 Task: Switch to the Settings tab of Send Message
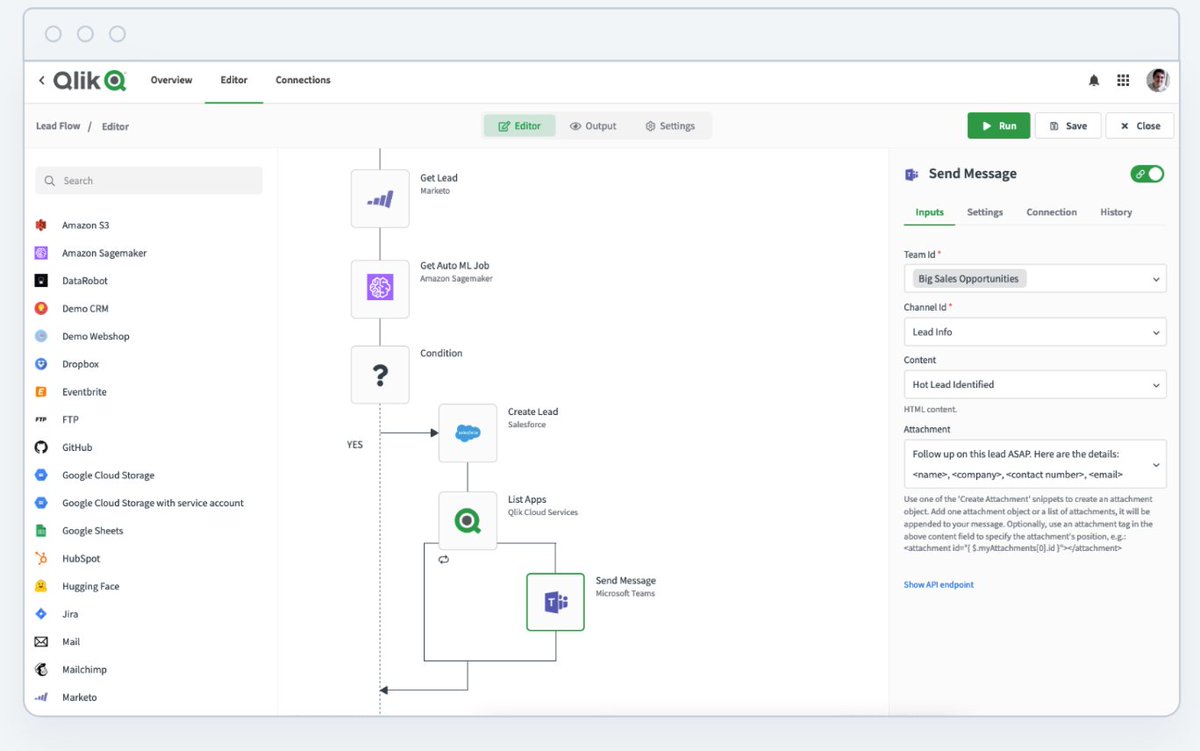[x=985, y=212]
